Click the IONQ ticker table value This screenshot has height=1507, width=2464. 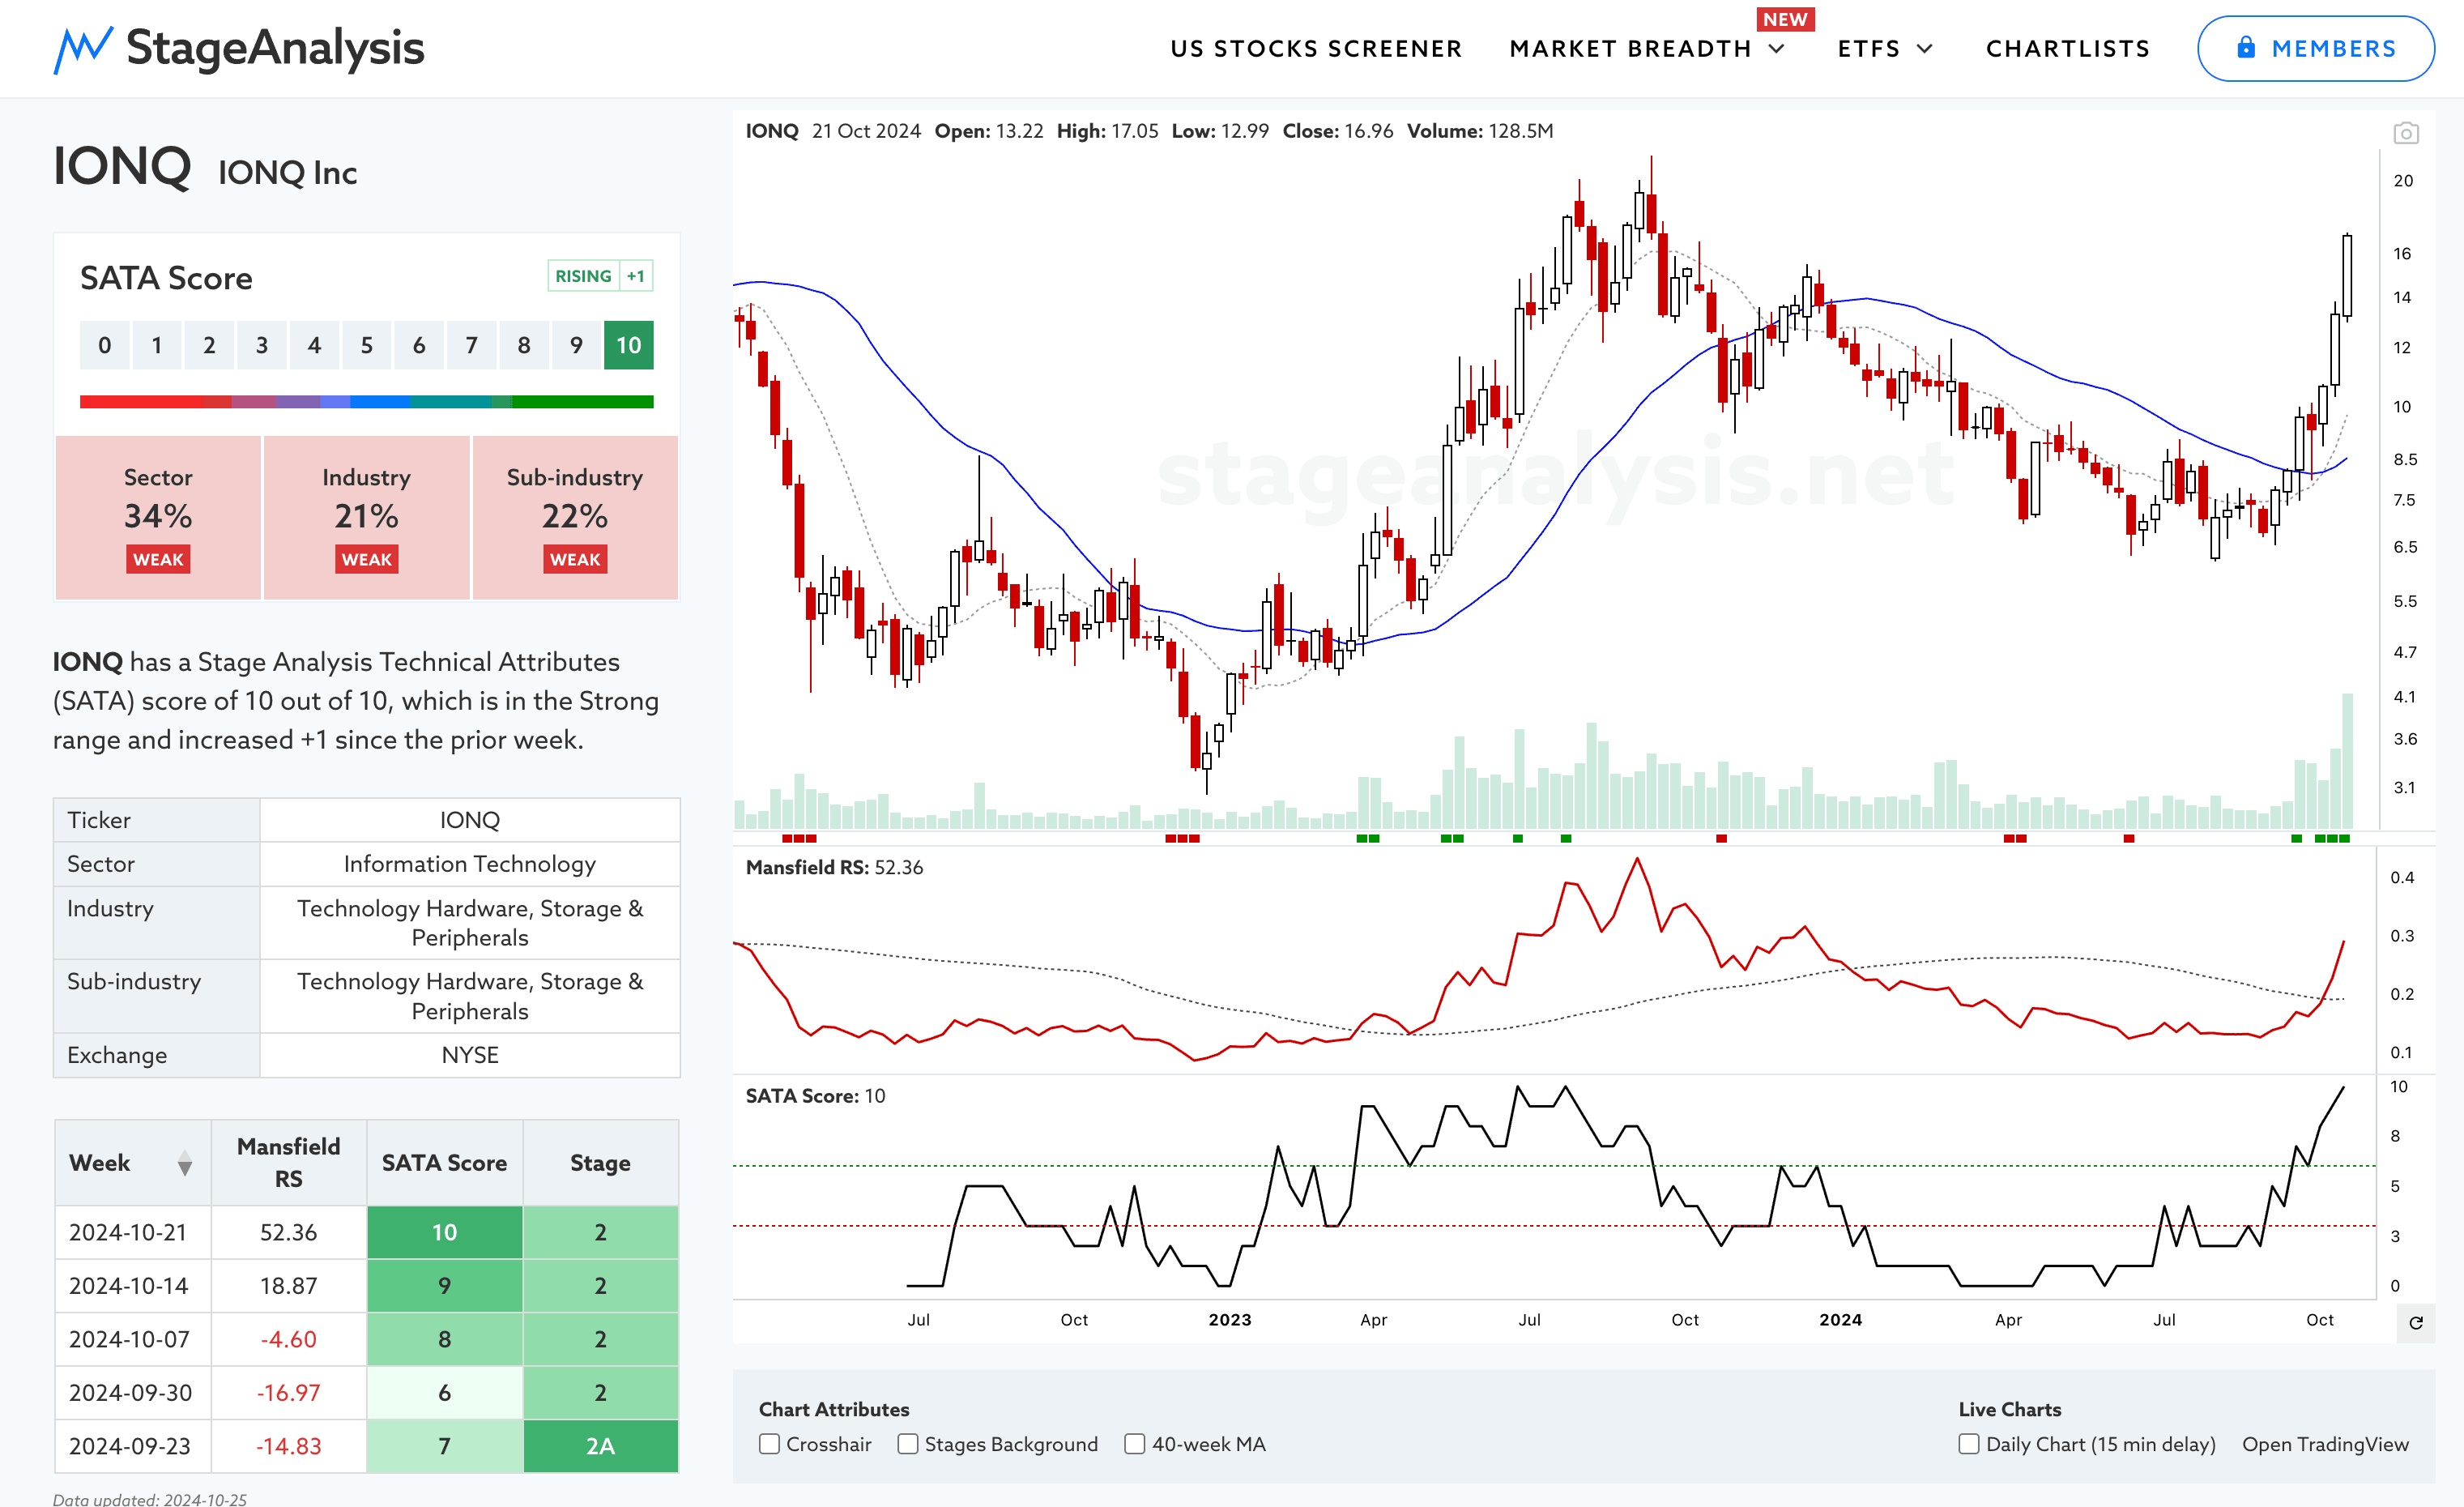470,820
